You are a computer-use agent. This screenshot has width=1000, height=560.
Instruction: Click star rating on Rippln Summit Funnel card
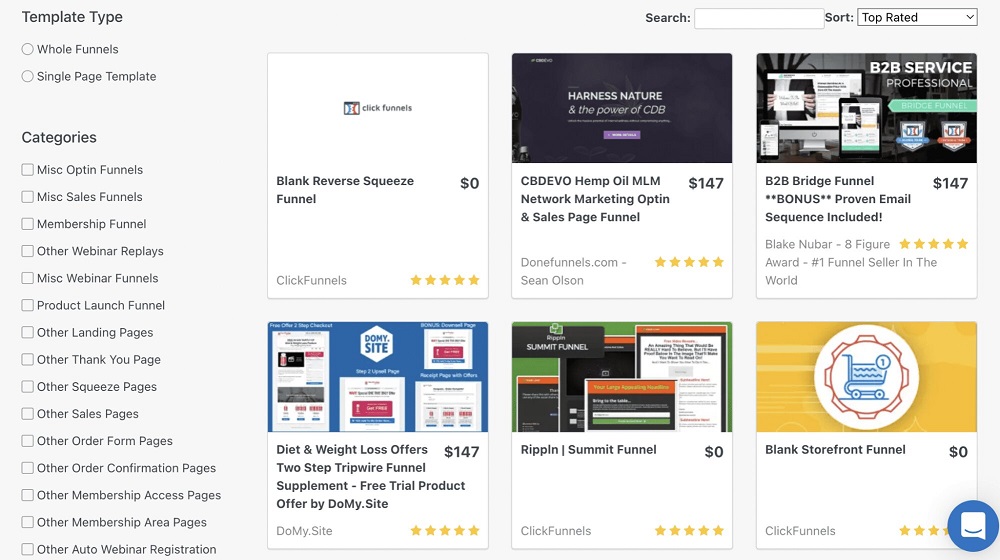coord(689,531)
